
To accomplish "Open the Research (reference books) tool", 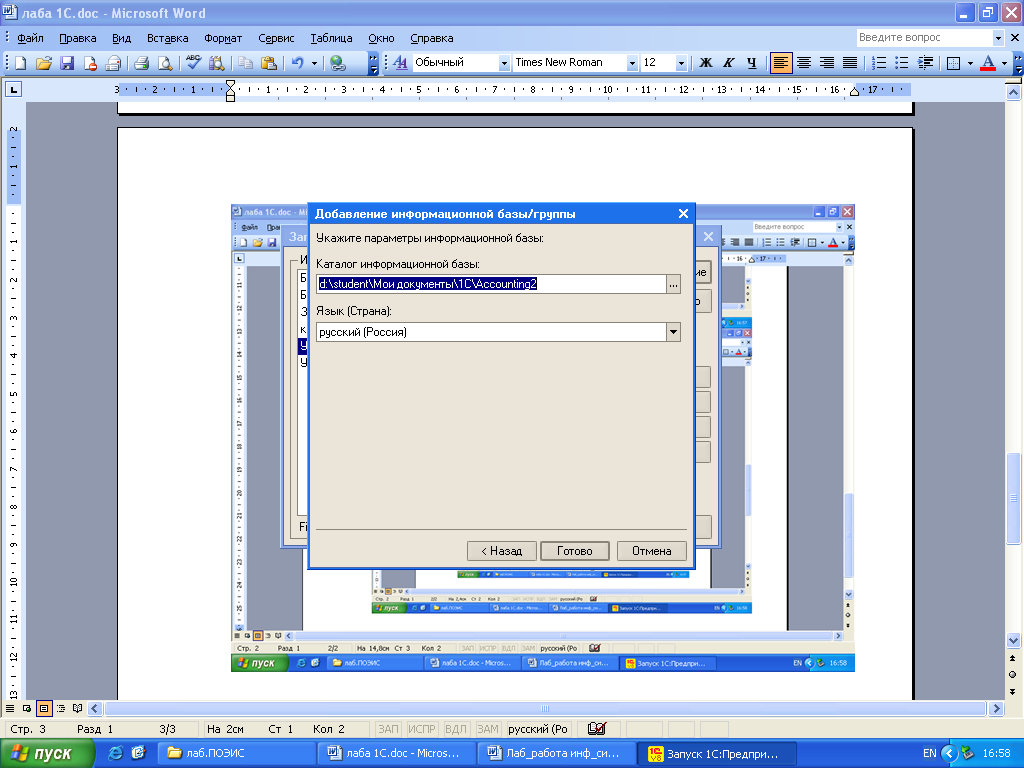I will click(x=216, y=63).
